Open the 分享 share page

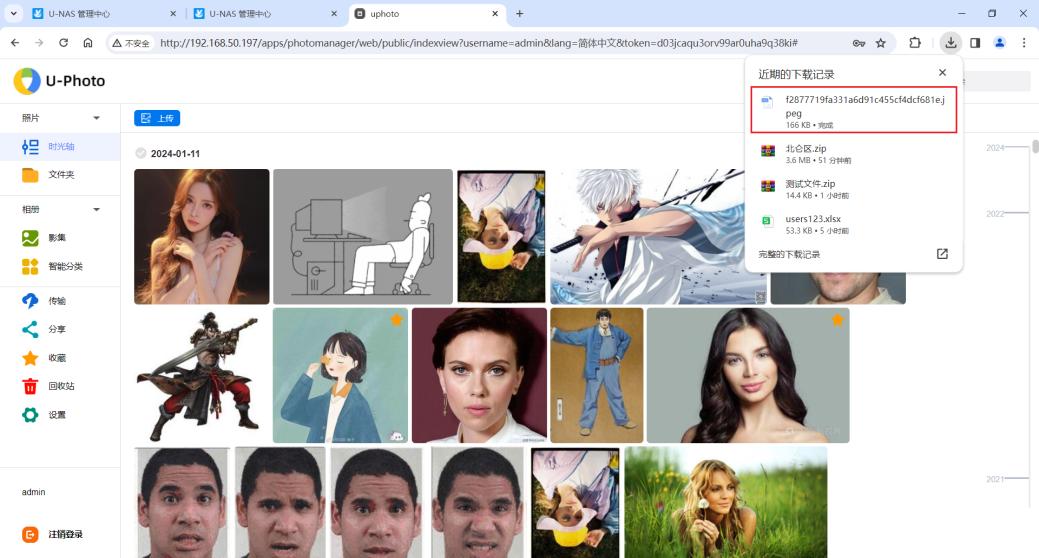pyautogui.click(x=57, y=329)
